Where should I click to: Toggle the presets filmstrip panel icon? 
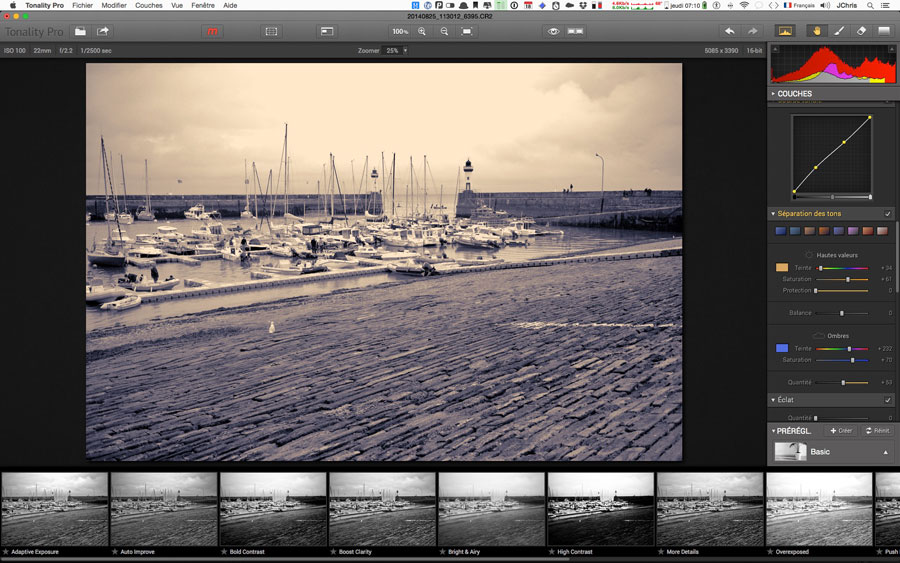(271, 32)
